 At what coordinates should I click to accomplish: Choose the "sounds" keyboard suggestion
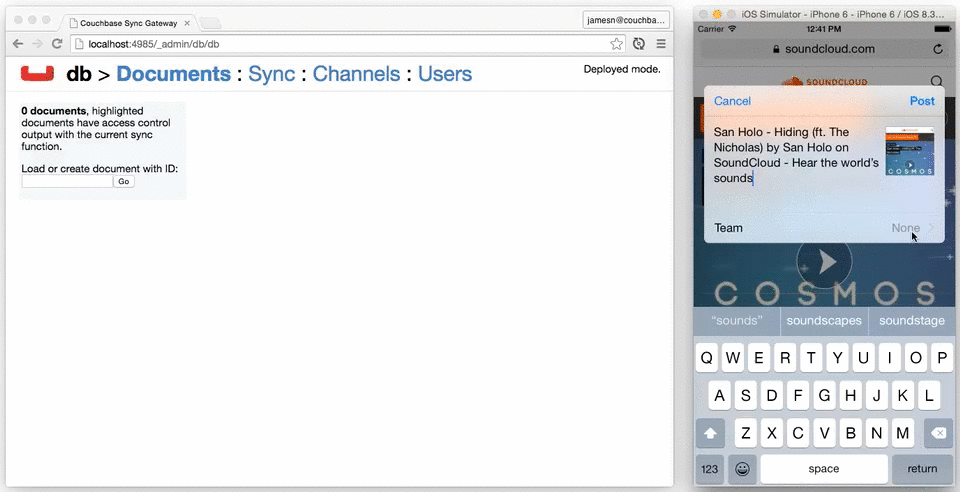(x=737, y=321)
